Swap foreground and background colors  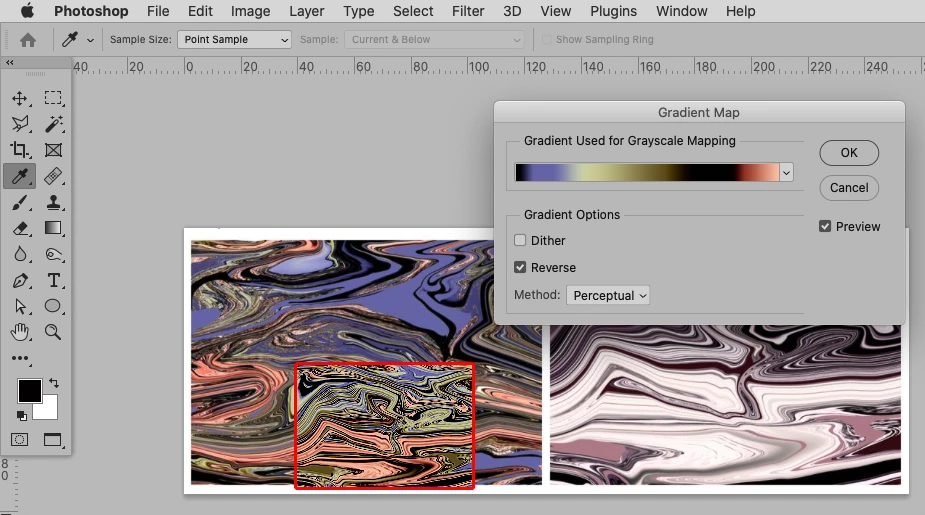[x=54, y=383]
